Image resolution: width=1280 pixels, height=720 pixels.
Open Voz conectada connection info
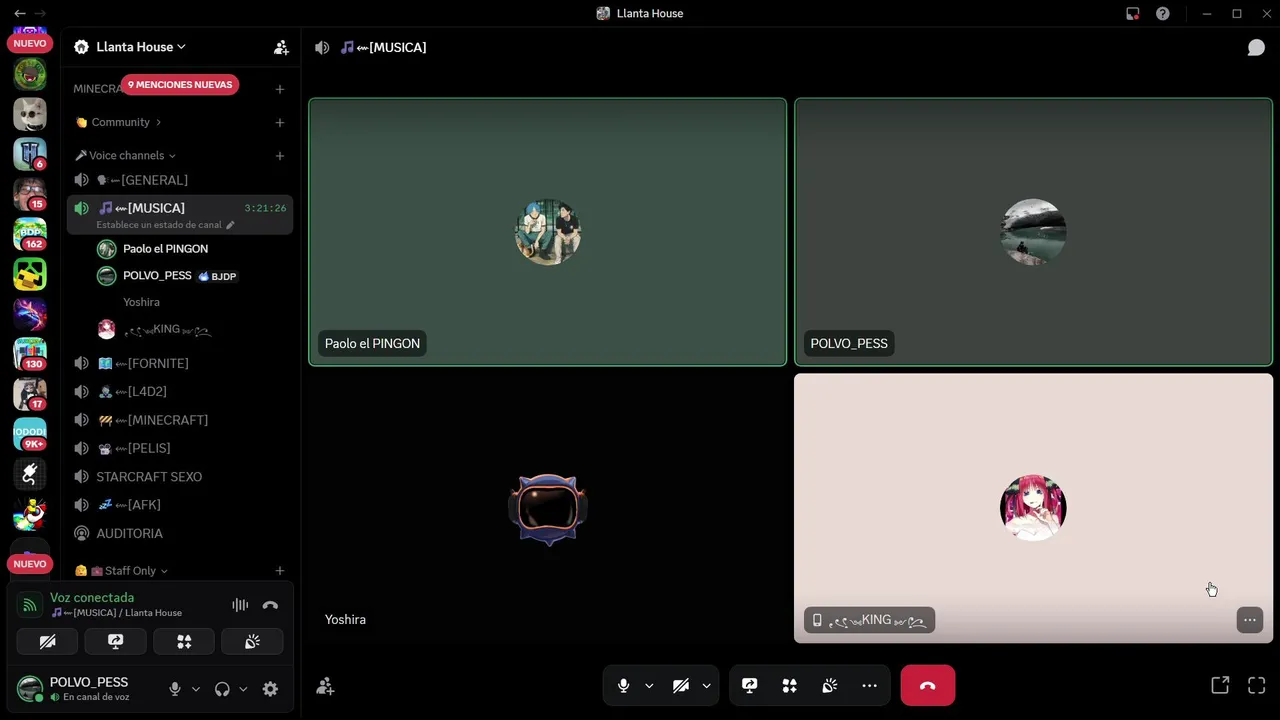(x=92, y=597)
